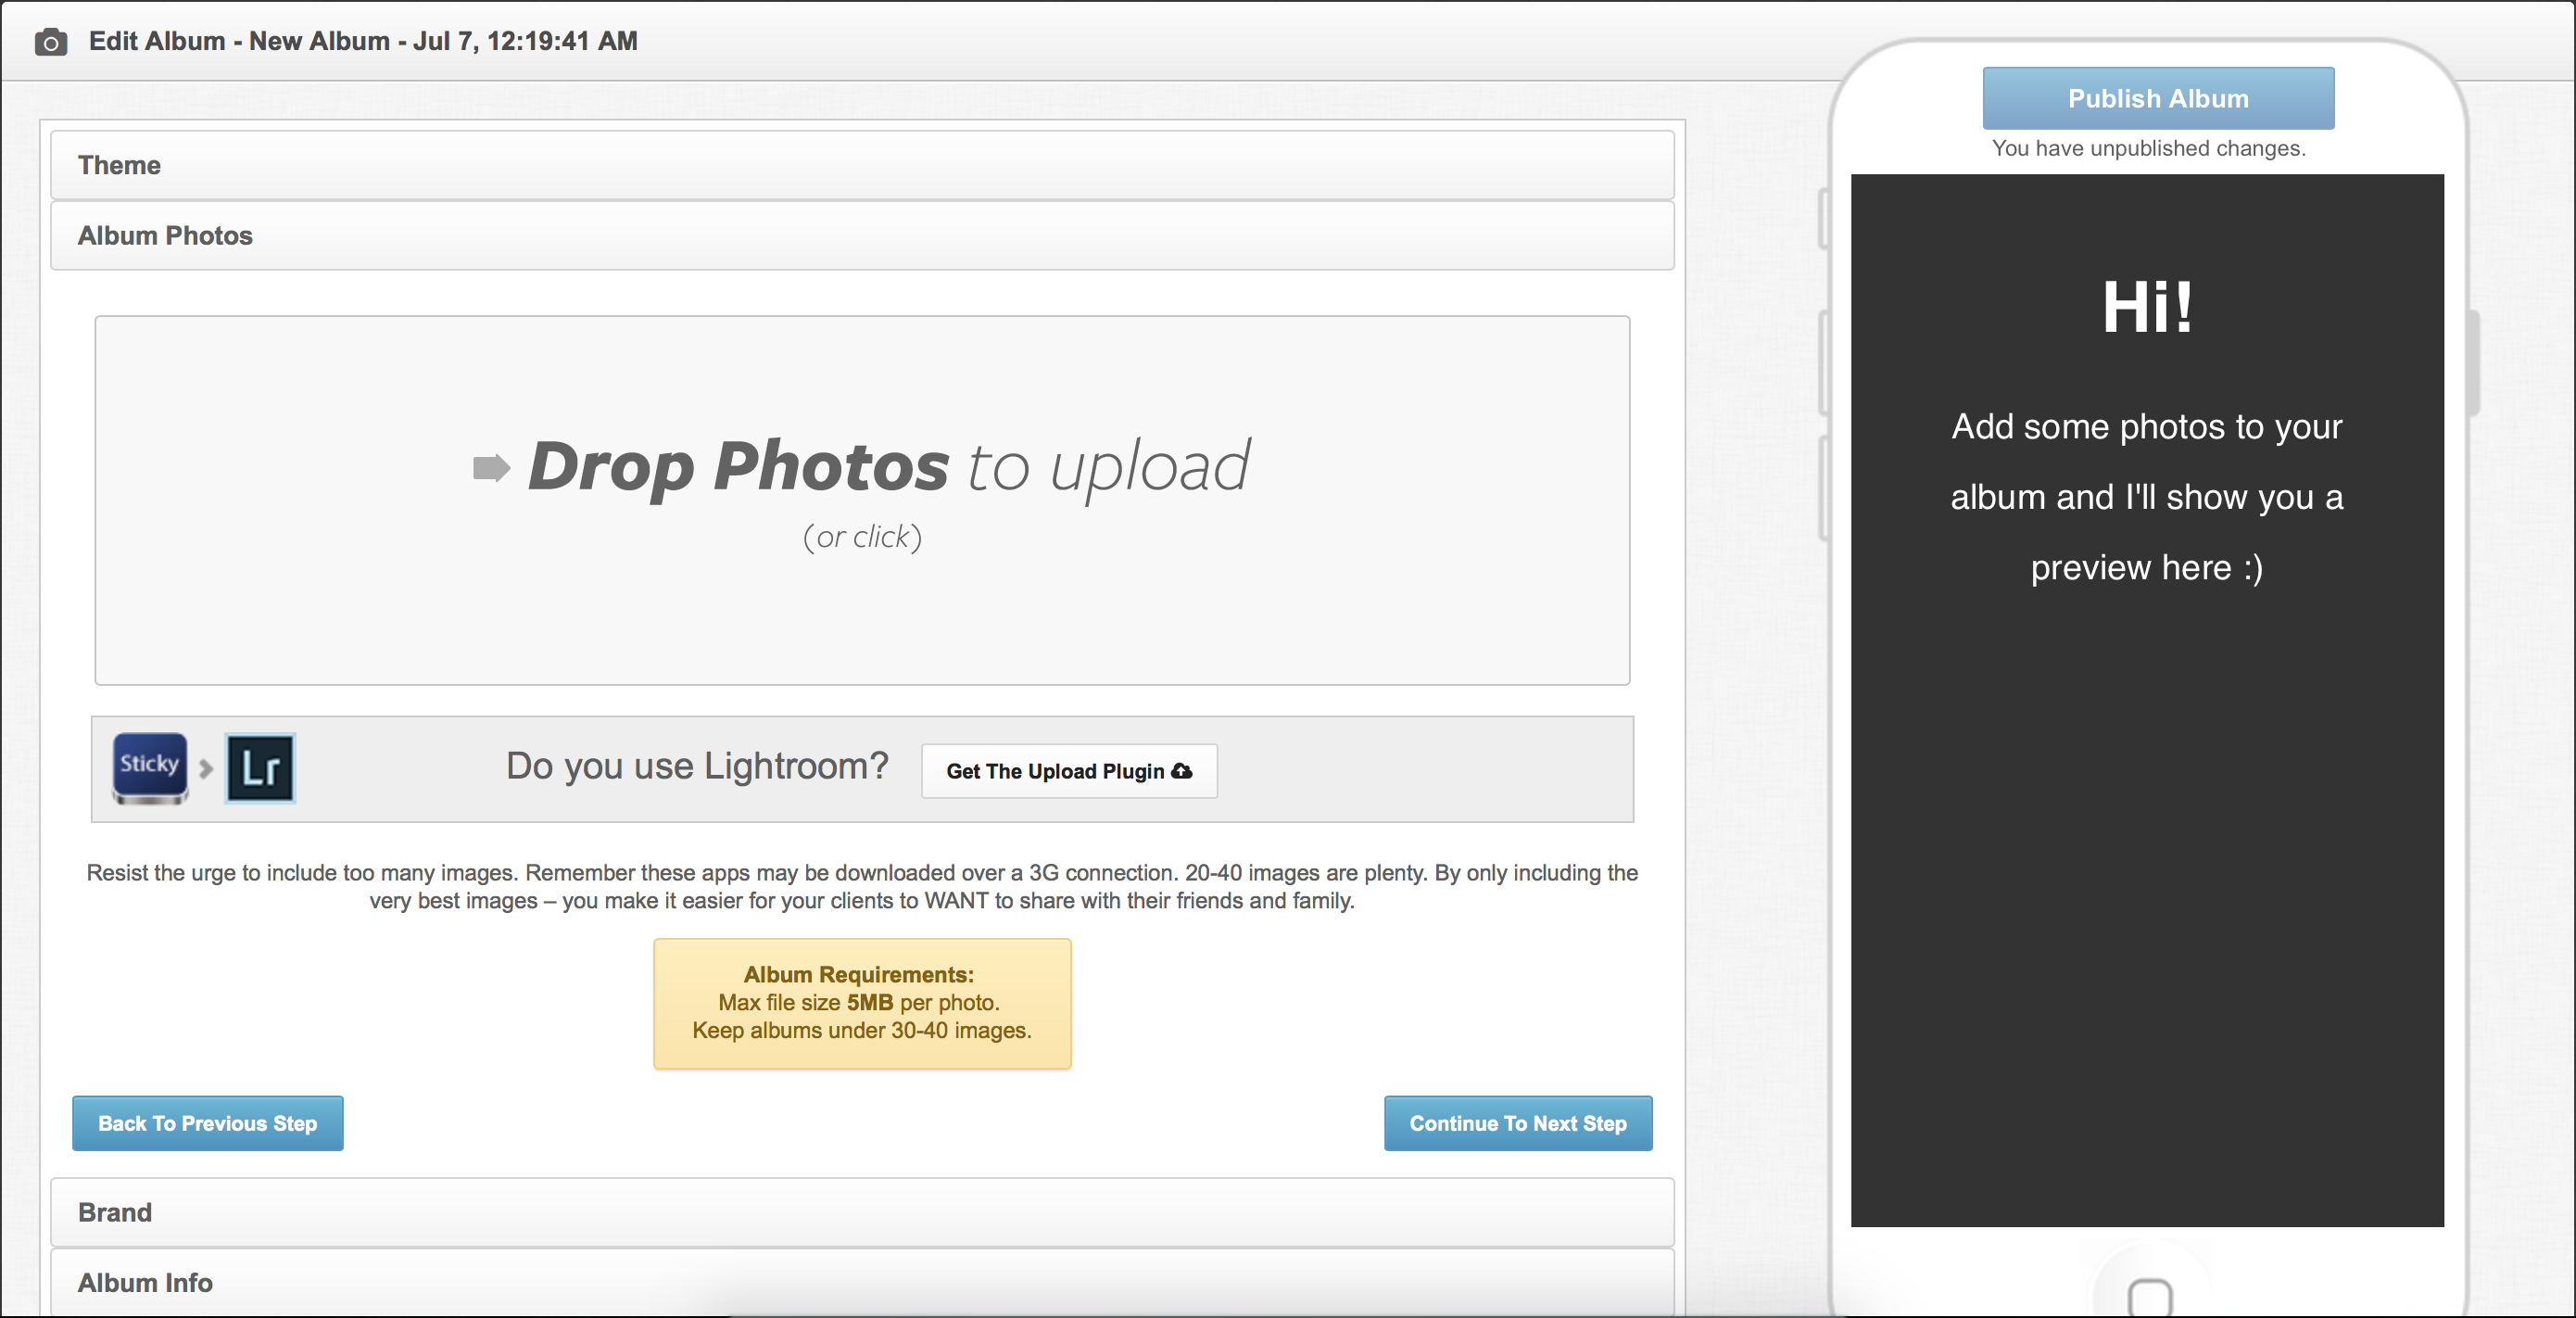Screen dimensions: 2576x1318
Task: Click the arrow icon beside Drop Photos
Action: 491,467
